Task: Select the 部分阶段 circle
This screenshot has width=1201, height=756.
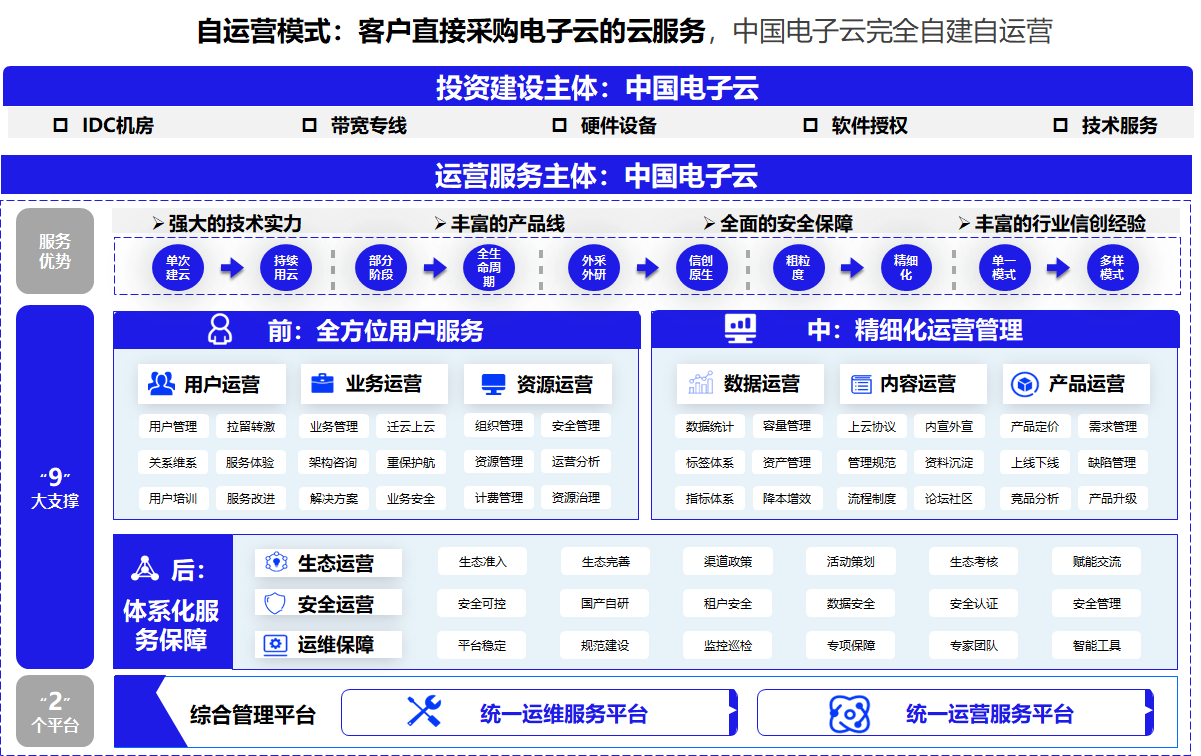Action: pyautogui.click(x=381, y=267)
